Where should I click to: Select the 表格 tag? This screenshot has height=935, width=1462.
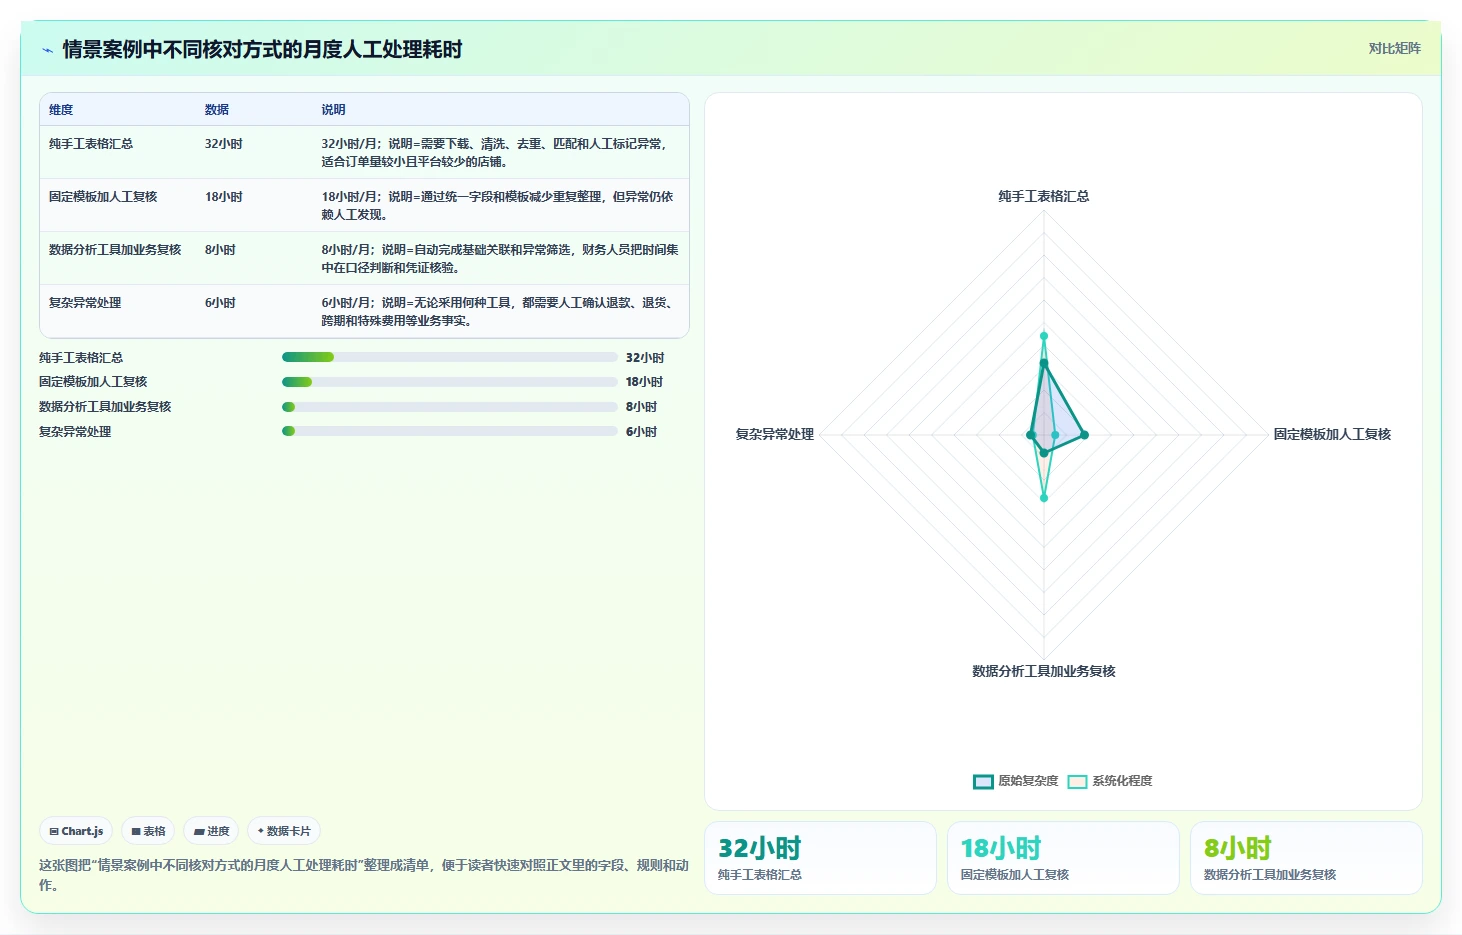(x=148, y=831)
